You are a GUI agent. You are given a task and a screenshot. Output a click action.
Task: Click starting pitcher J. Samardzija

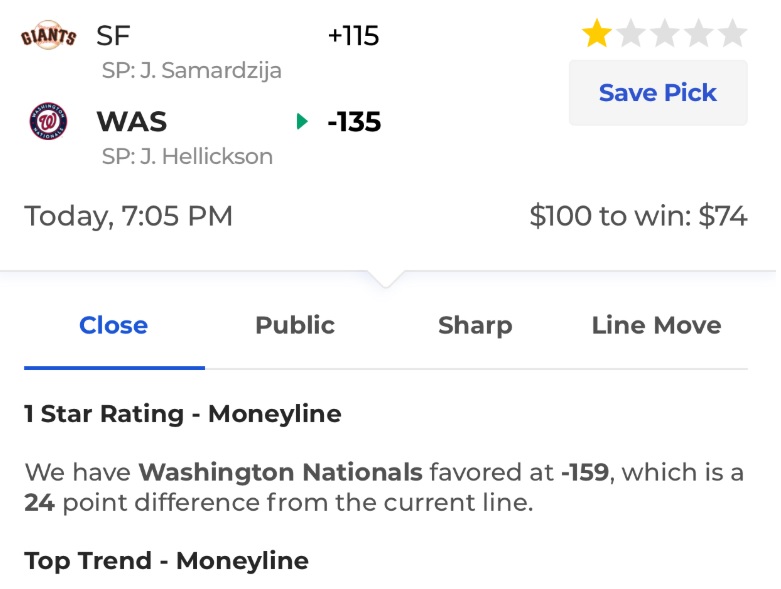192,70
